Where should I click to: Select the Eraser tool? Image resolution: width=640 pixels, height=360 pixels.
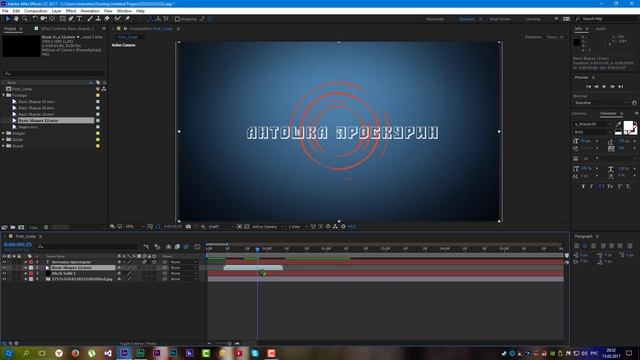pyautogui.click(x=107, y=19)
